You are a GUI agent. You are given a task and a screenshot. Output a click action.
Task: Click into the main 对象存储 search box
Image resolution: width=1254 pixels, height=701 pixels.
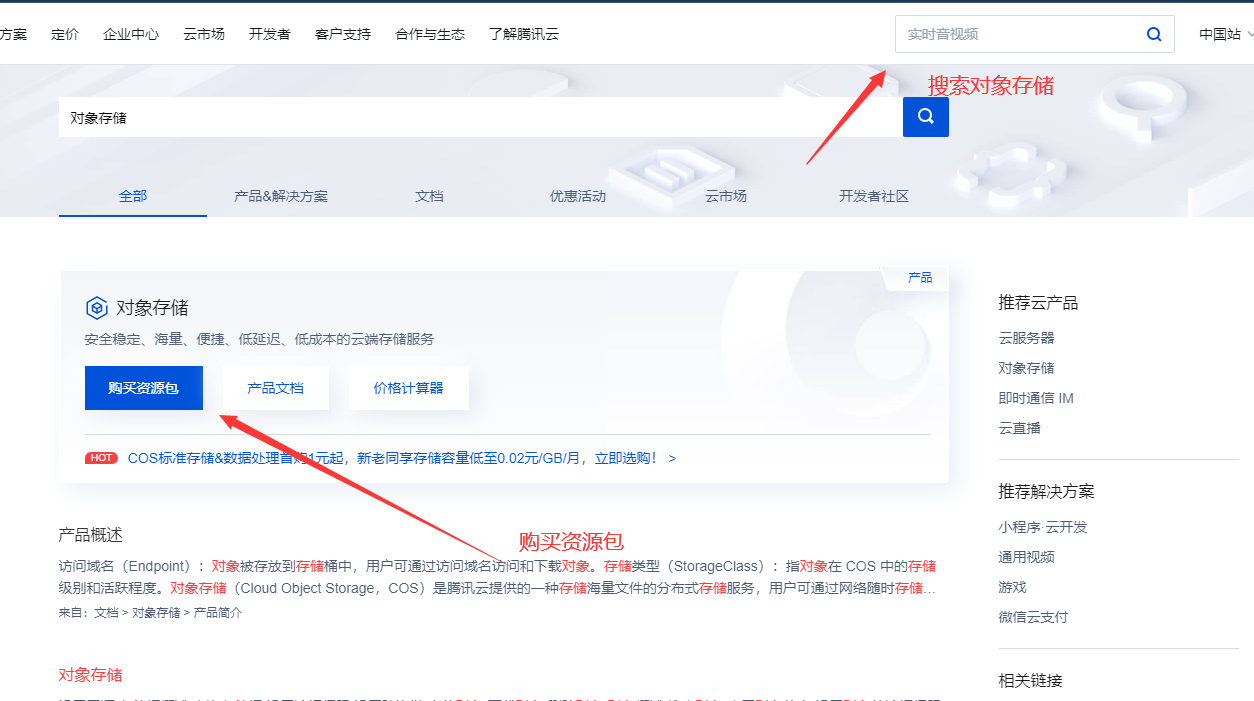click(x=481, y=117)
